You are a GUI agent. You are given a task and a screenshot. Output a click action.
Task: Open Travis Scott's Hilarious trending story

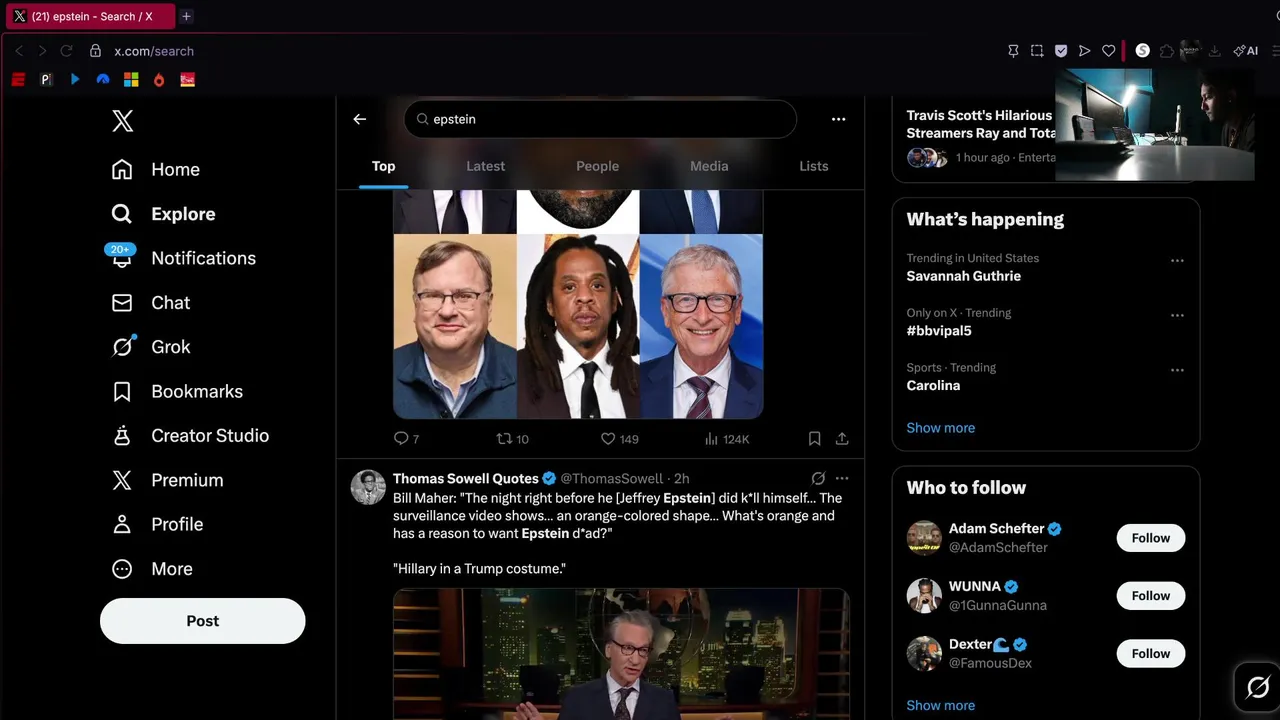[x=980, y=124]
